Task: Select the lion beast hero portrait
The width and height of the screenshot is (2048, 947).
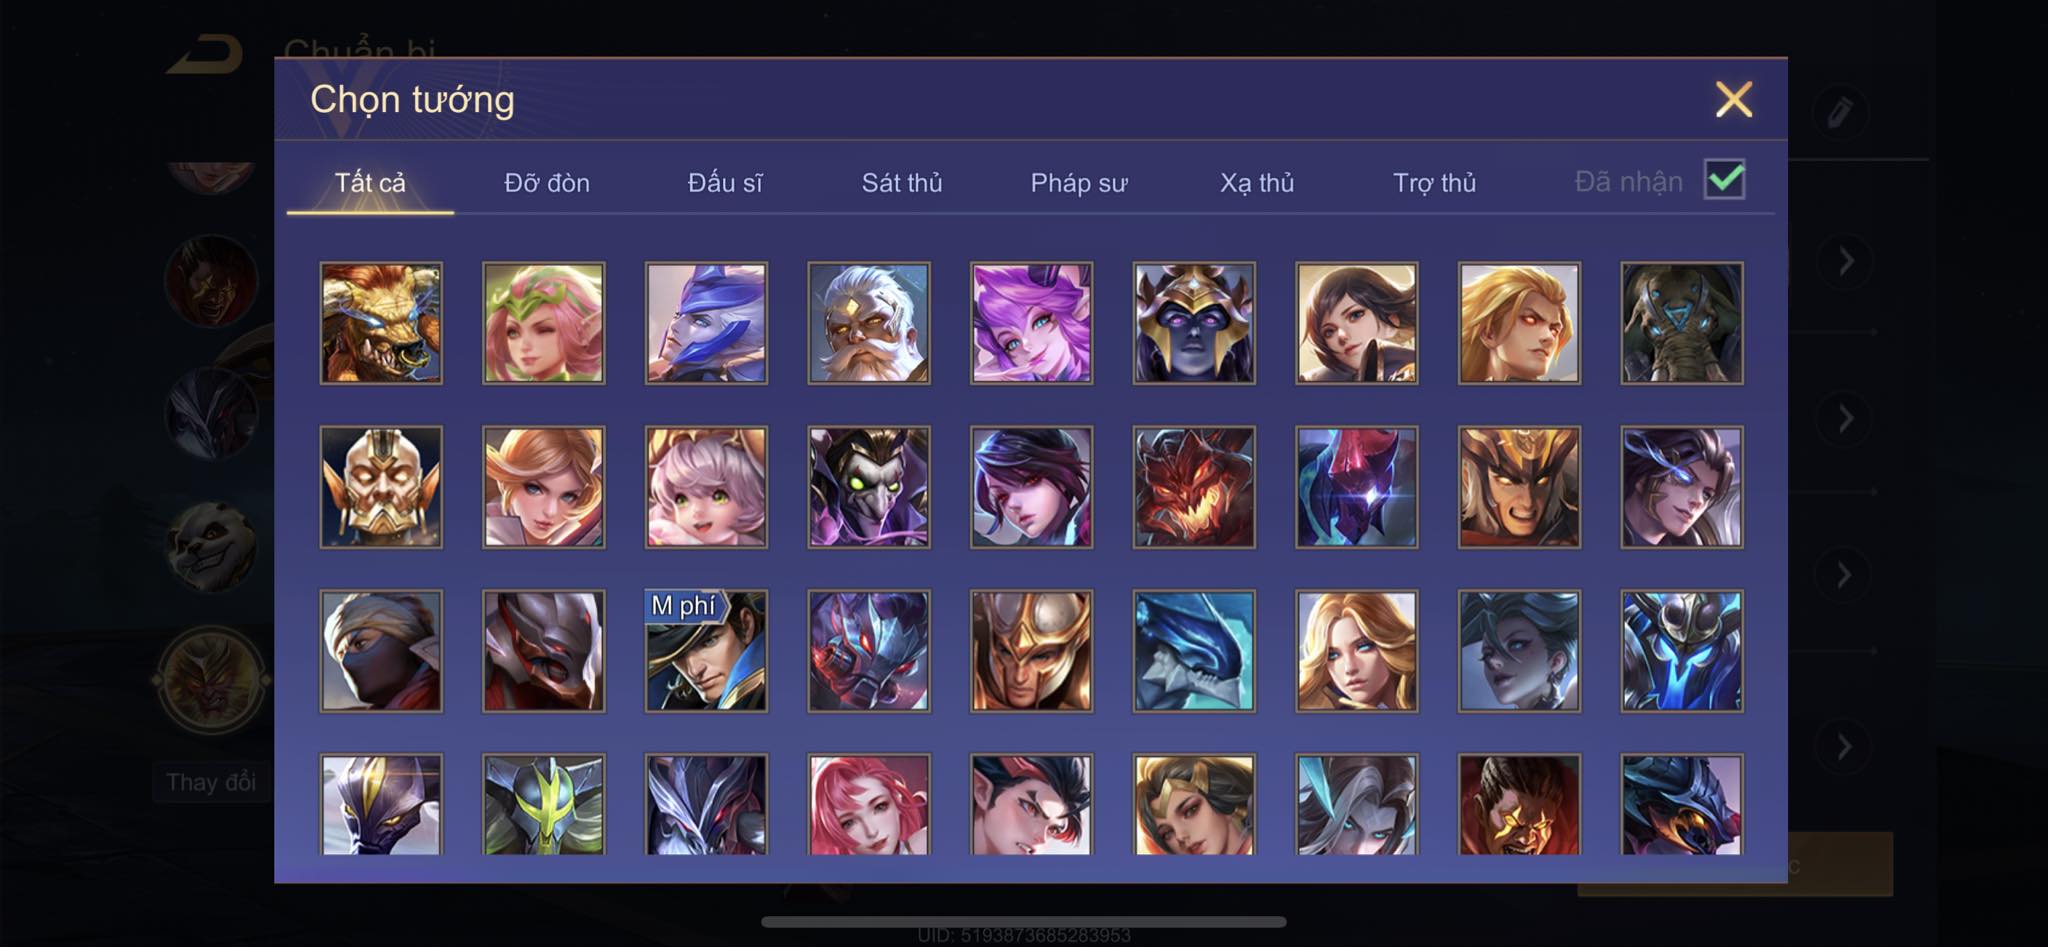Action: click(x=381, y=323)
